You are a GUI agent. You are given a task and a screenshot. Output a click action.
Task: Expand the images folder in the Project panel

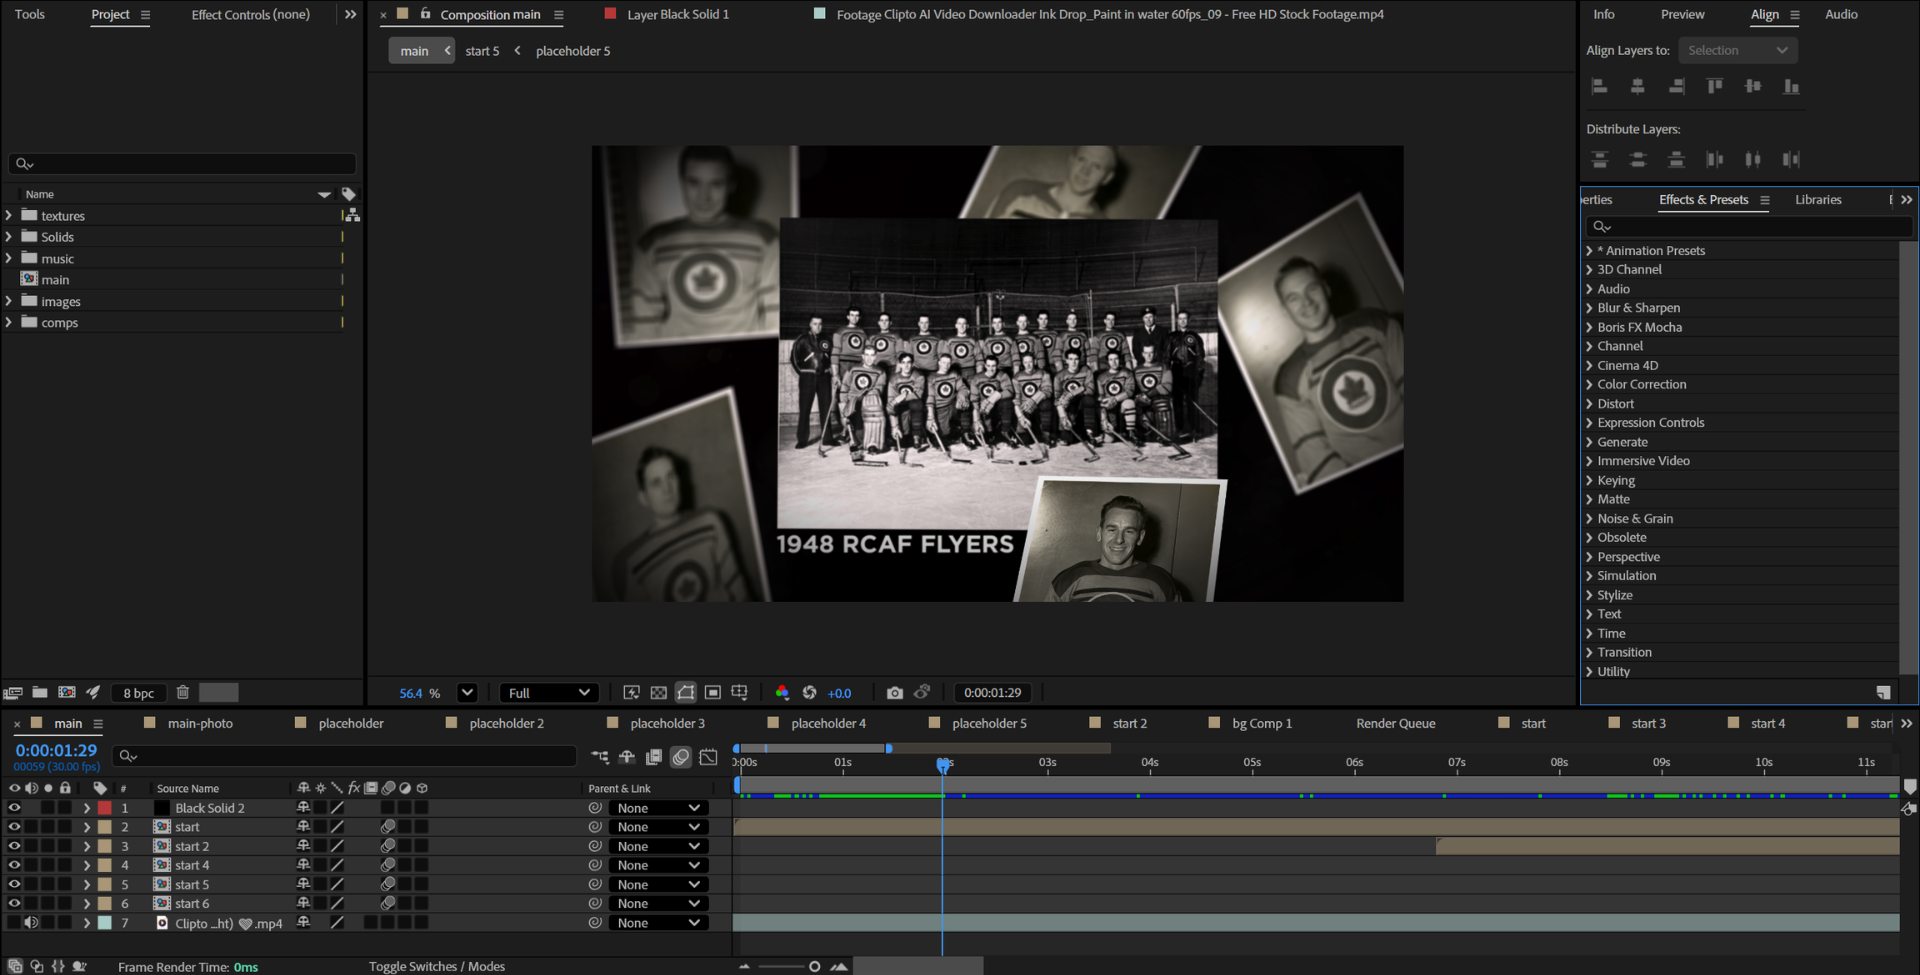click(x=9, y=301)
